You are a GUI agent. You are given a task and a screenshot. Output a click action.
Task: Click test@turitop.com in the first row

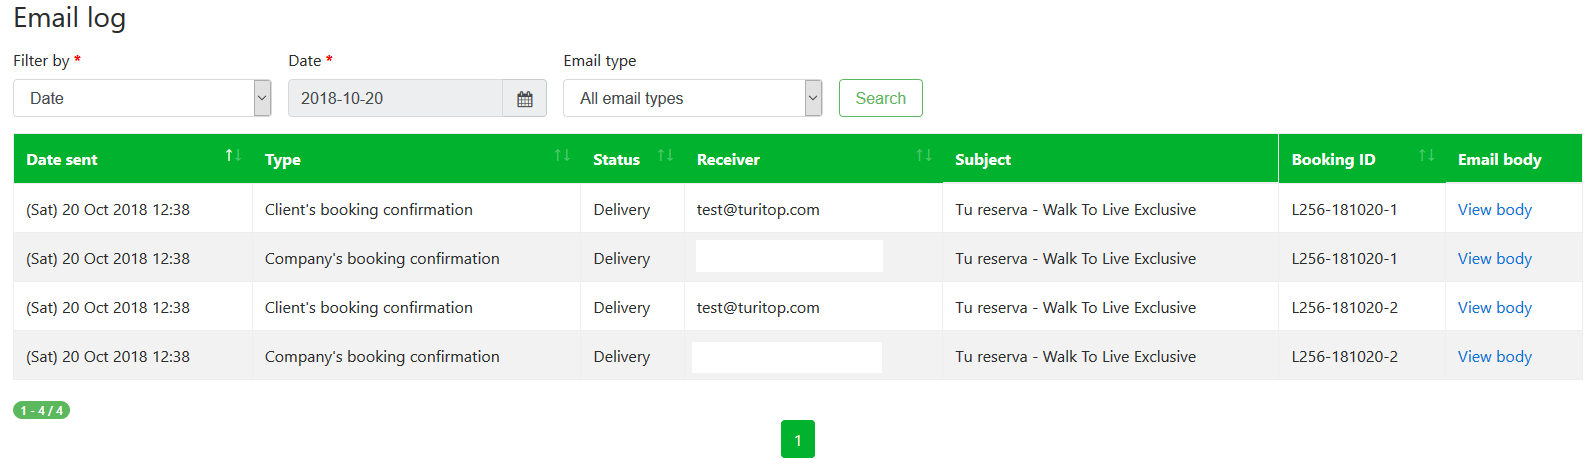758,210
